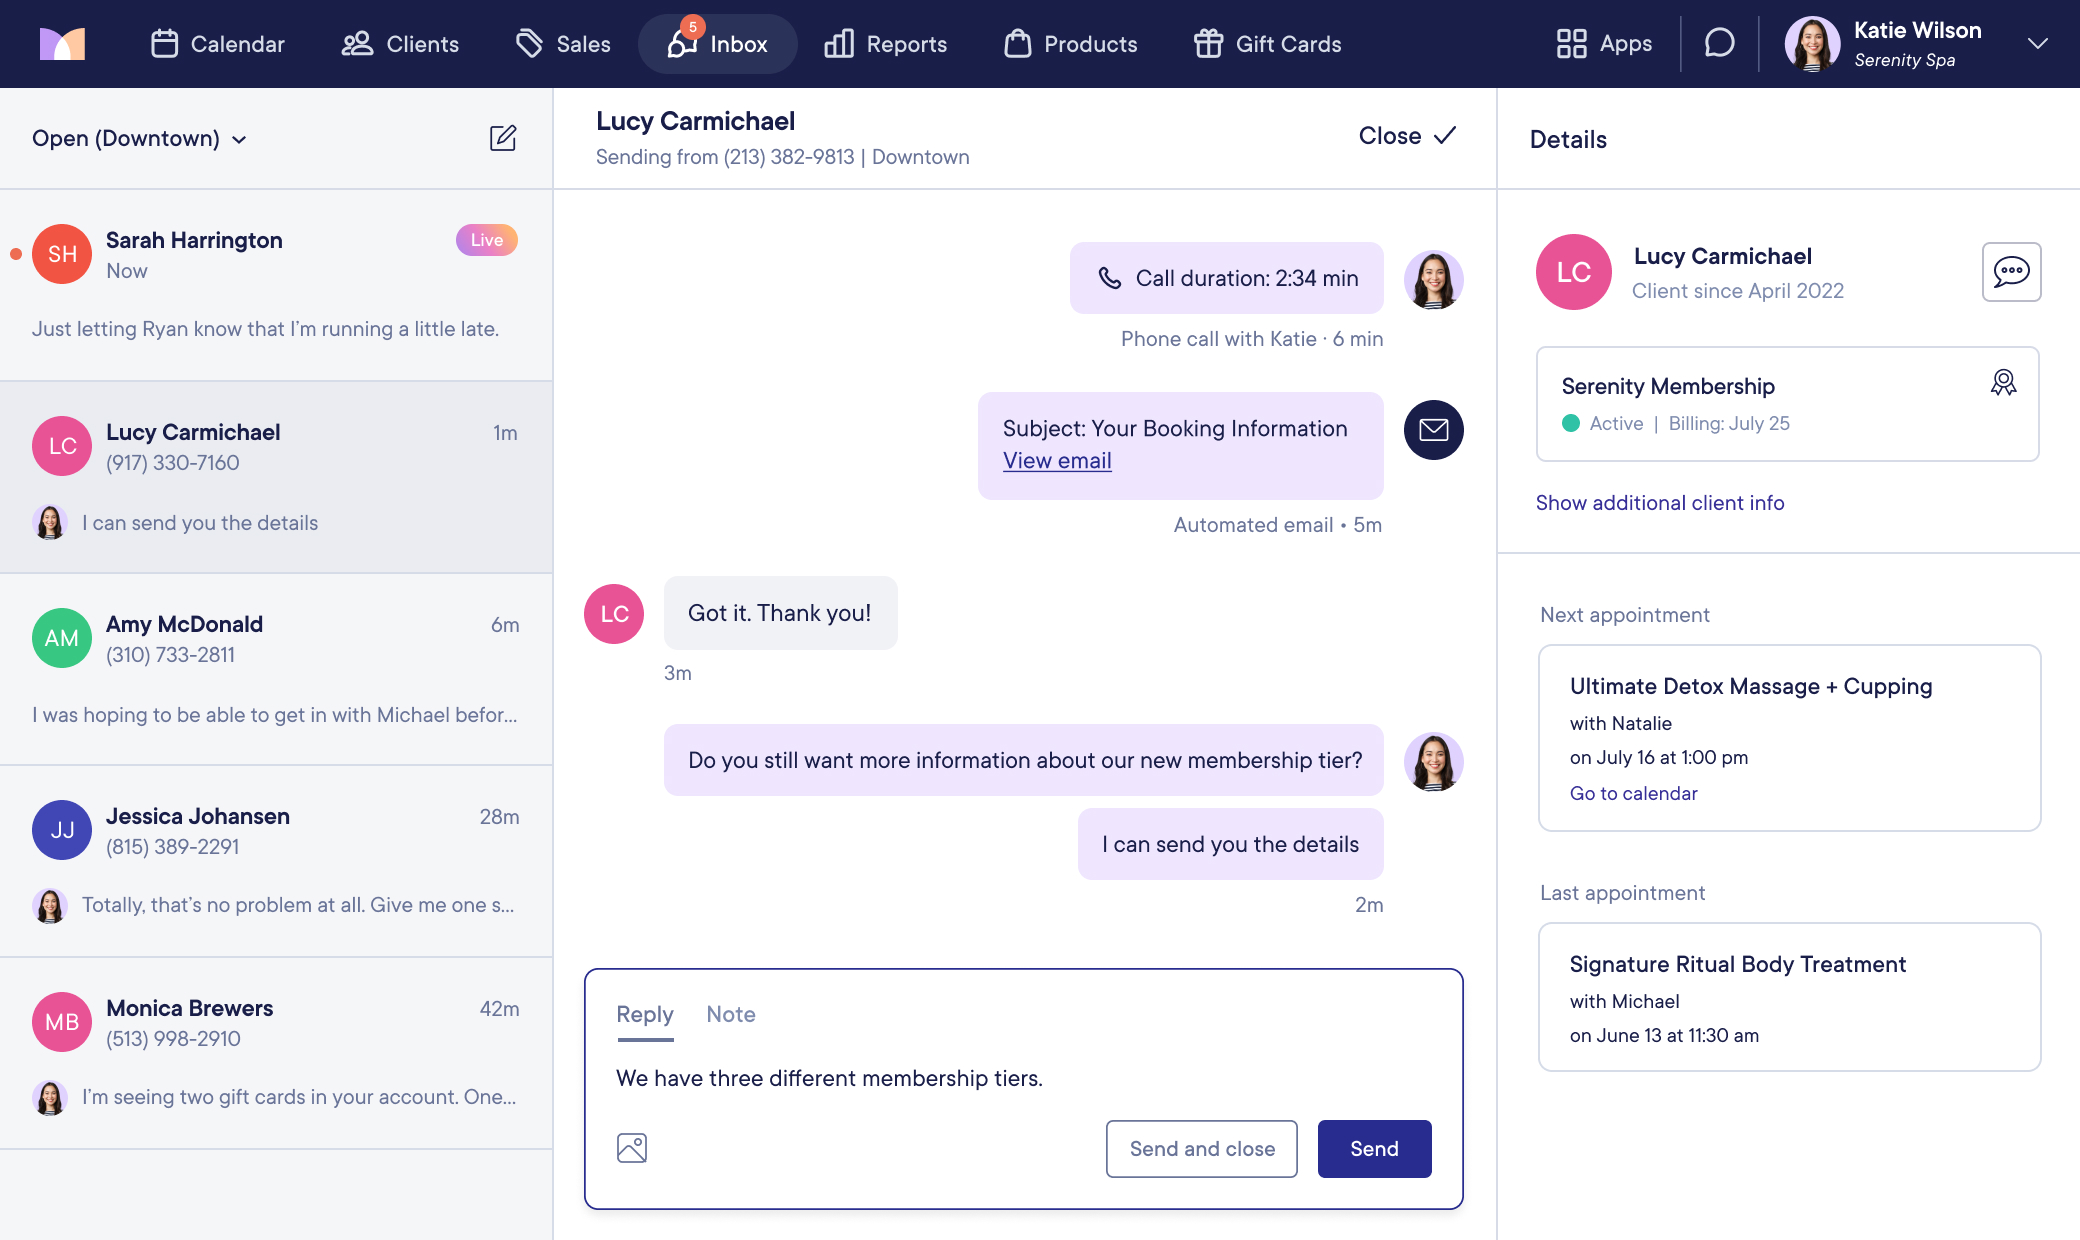The height and width of the screenshot is (1240, 2080).
Task: Click the Serenity Membership badge icon
Action: pyautogui.click(x=2003, y=383)
